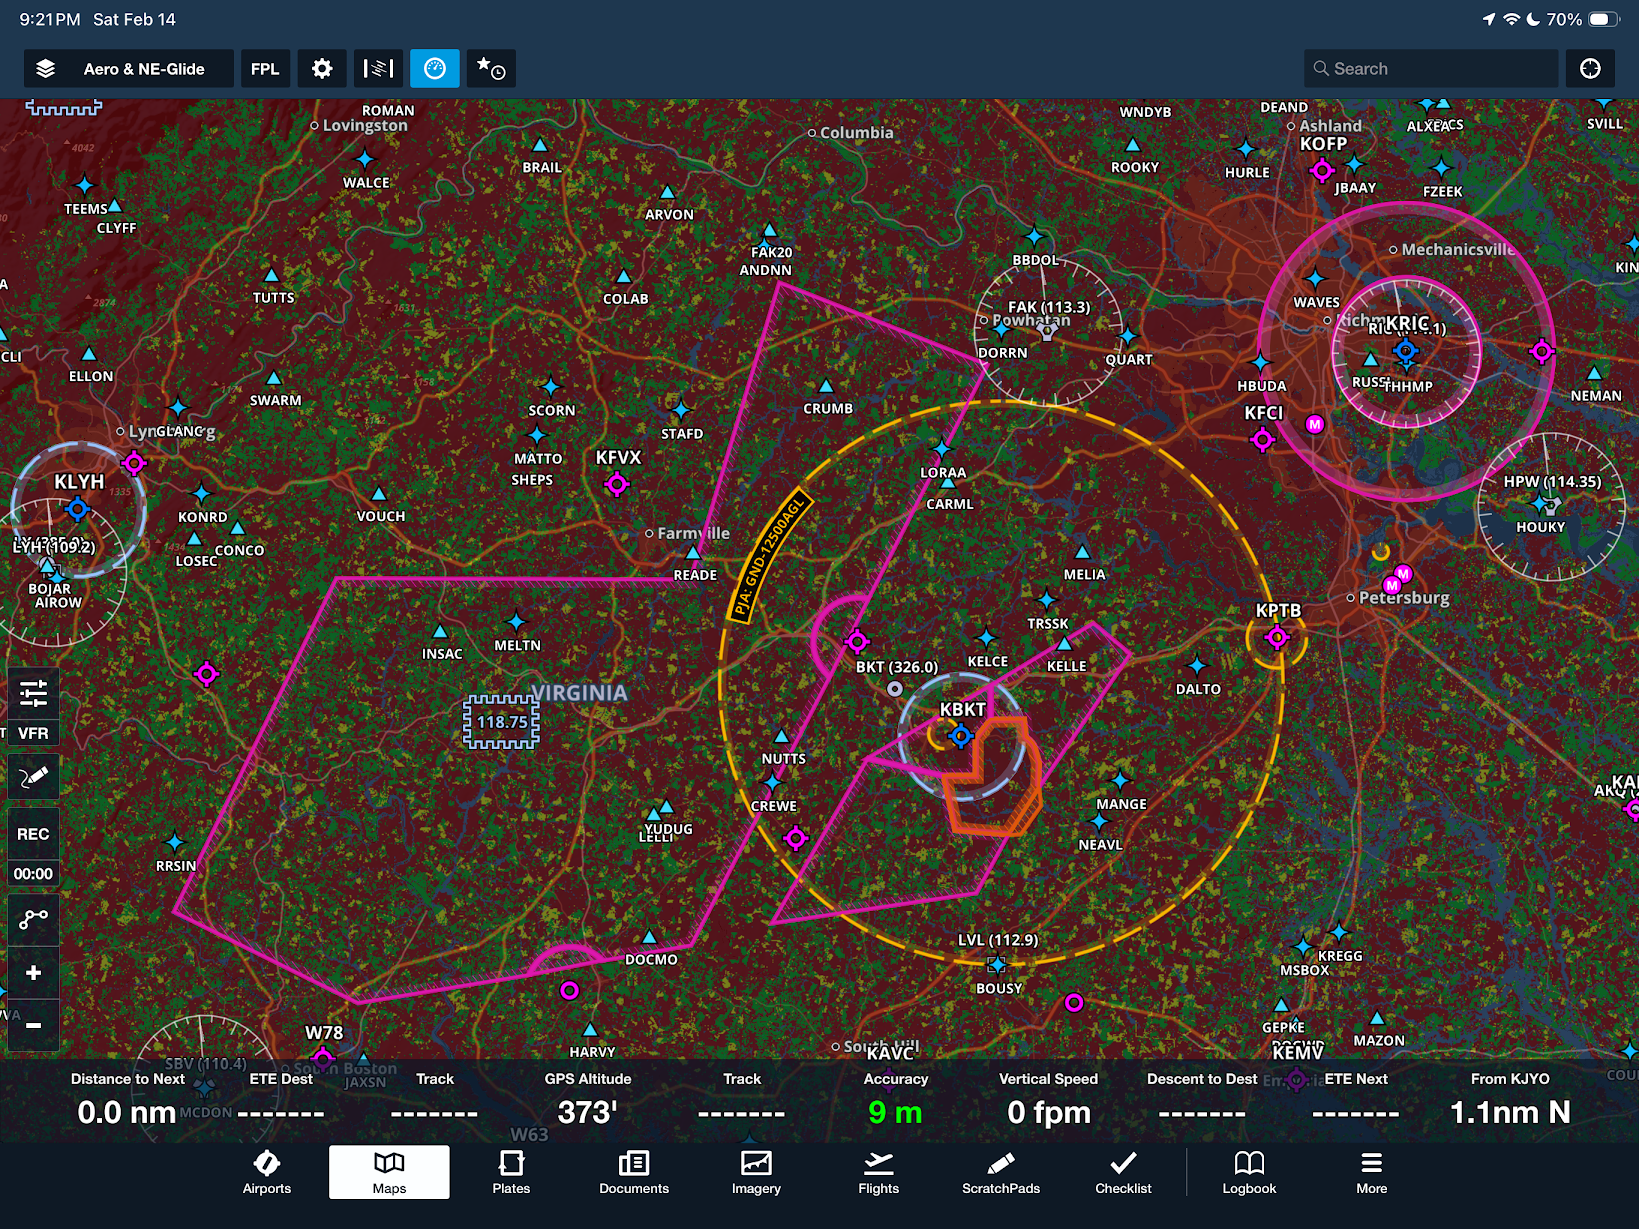Toggle the instrument panel gauge button
Screen dimensions: 1639x1229
click(434, 69)
